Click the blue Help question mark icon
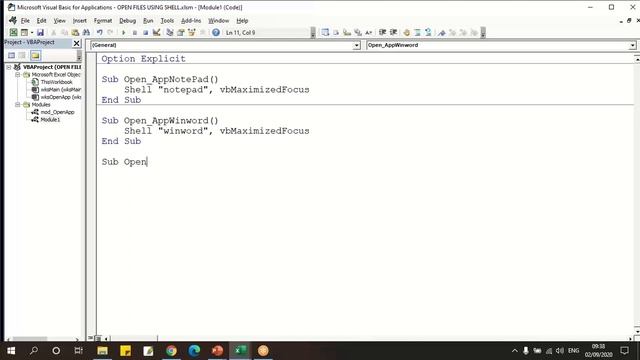640x360 pixels. click(x=216, y=32)
